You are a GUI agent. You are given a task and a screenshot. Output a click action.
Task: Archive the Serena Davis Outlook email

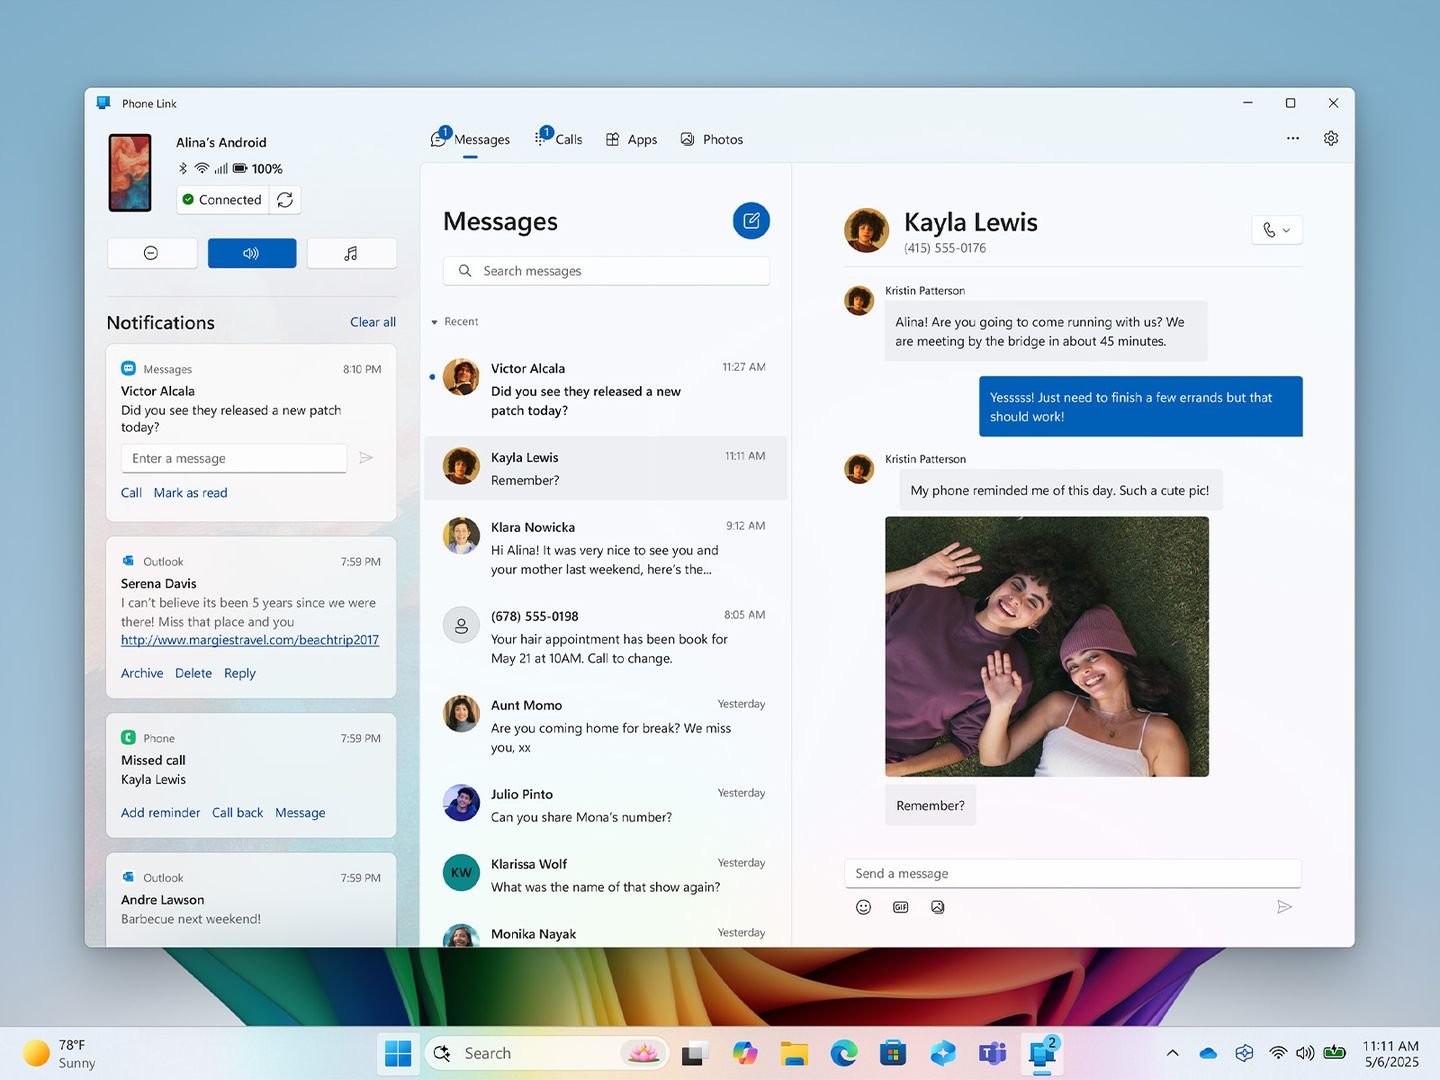(x=142, y=673)
